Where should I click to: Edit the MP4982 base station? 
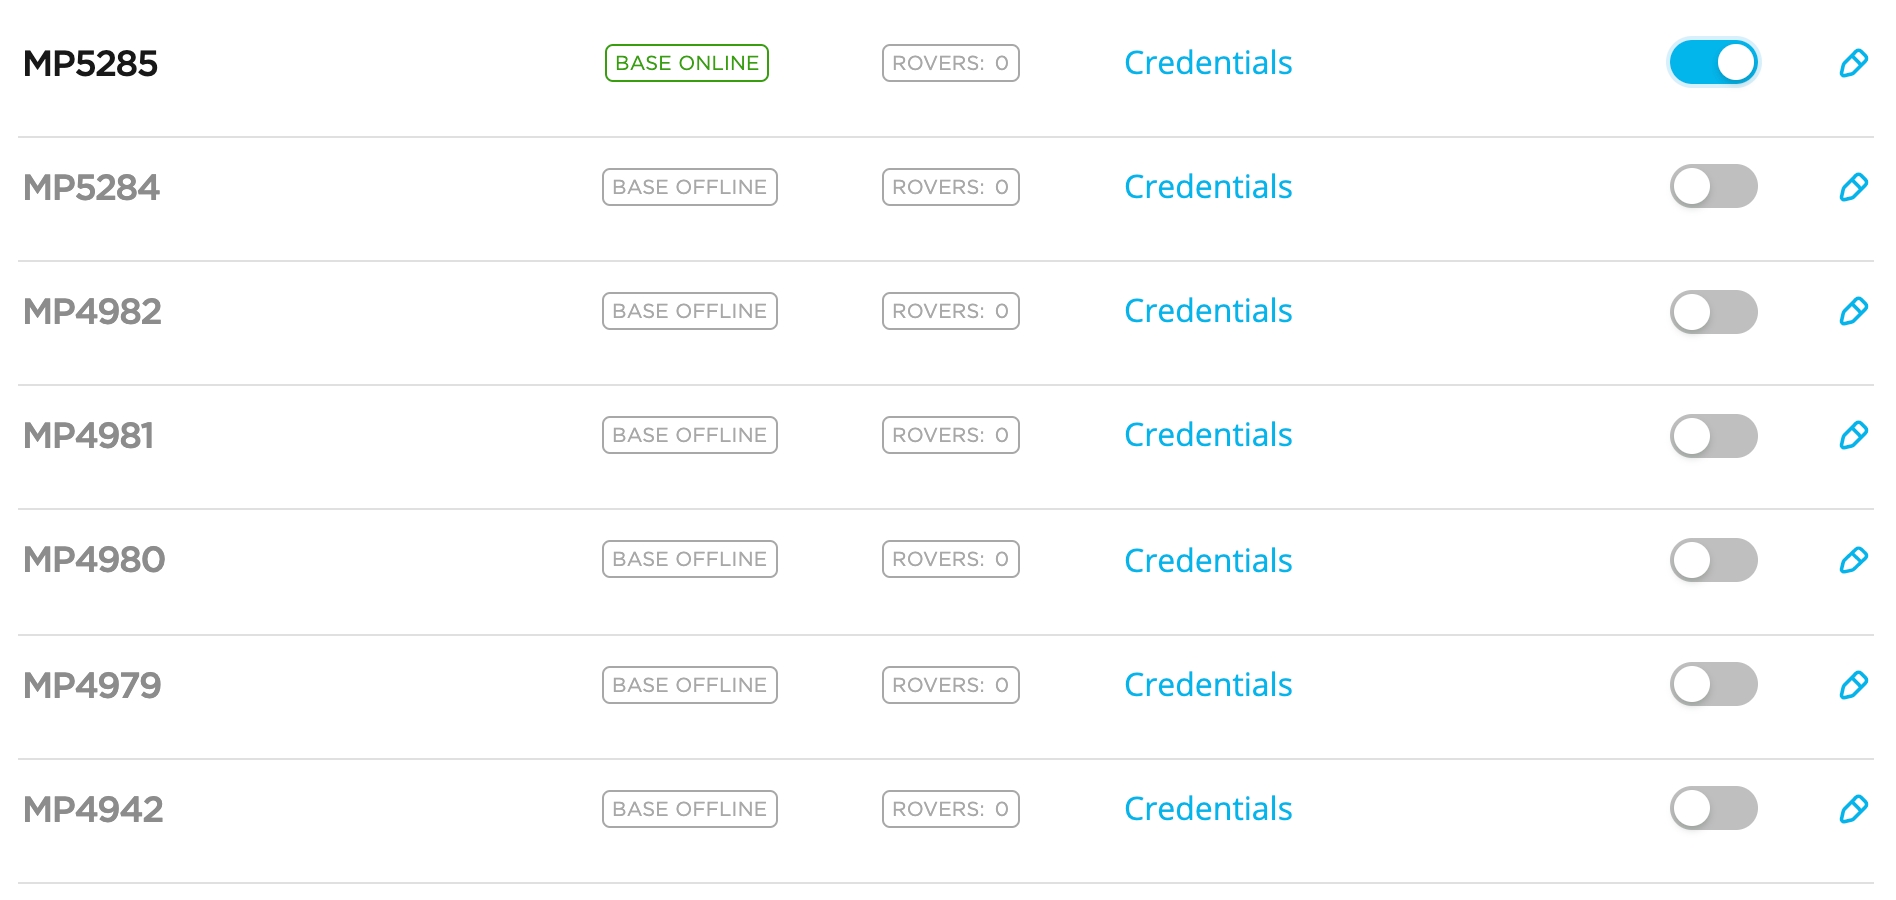1853,311
